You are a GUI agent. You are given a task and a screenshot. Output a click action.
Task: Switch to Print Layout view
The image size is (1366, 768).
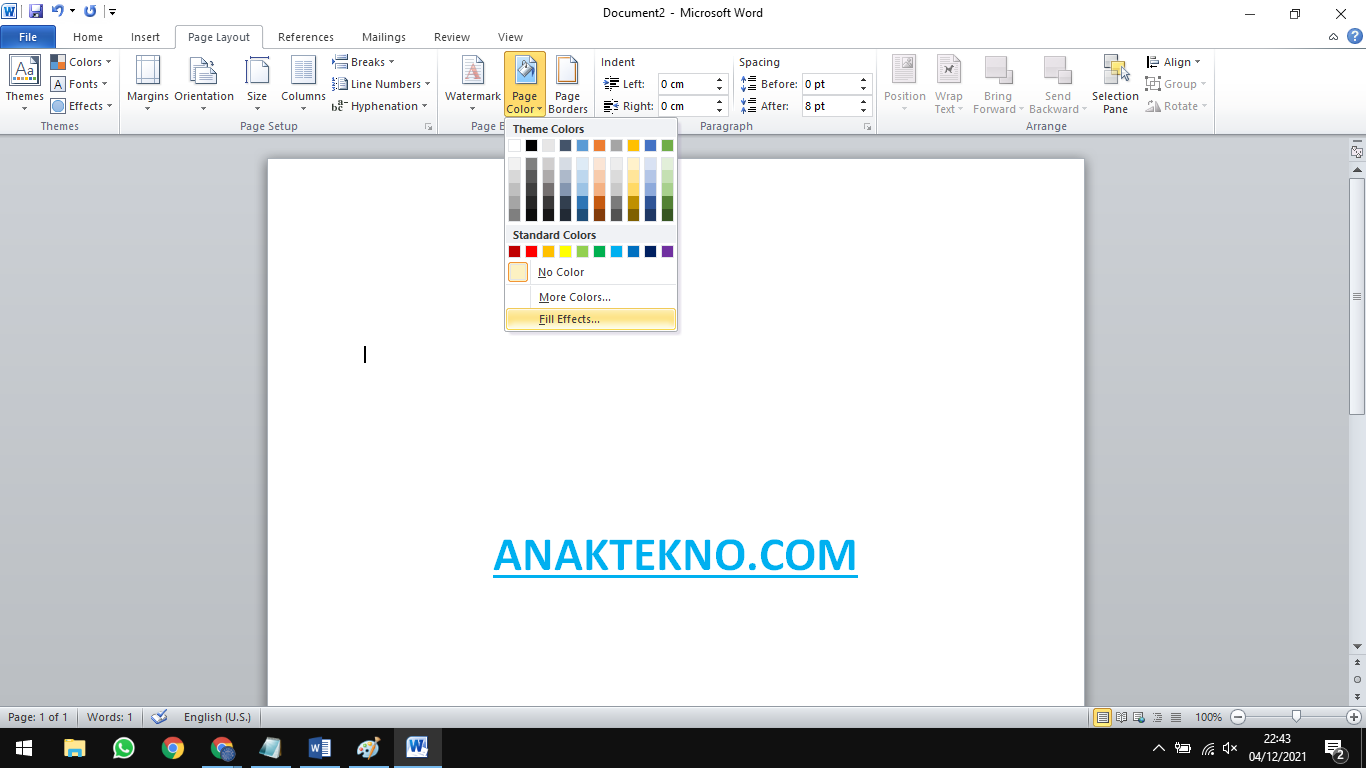pos(1103,717)
